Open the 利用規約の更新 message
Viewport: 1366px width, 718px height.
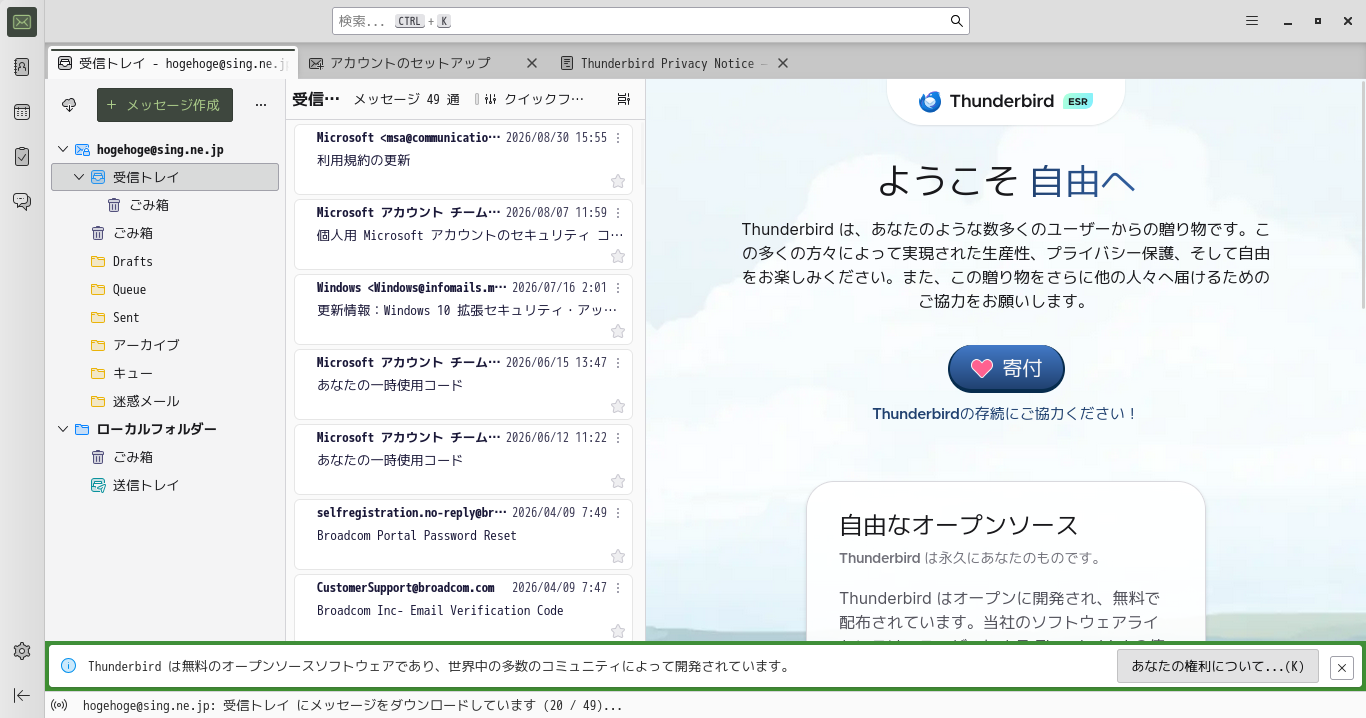click(x=463, y=159)
